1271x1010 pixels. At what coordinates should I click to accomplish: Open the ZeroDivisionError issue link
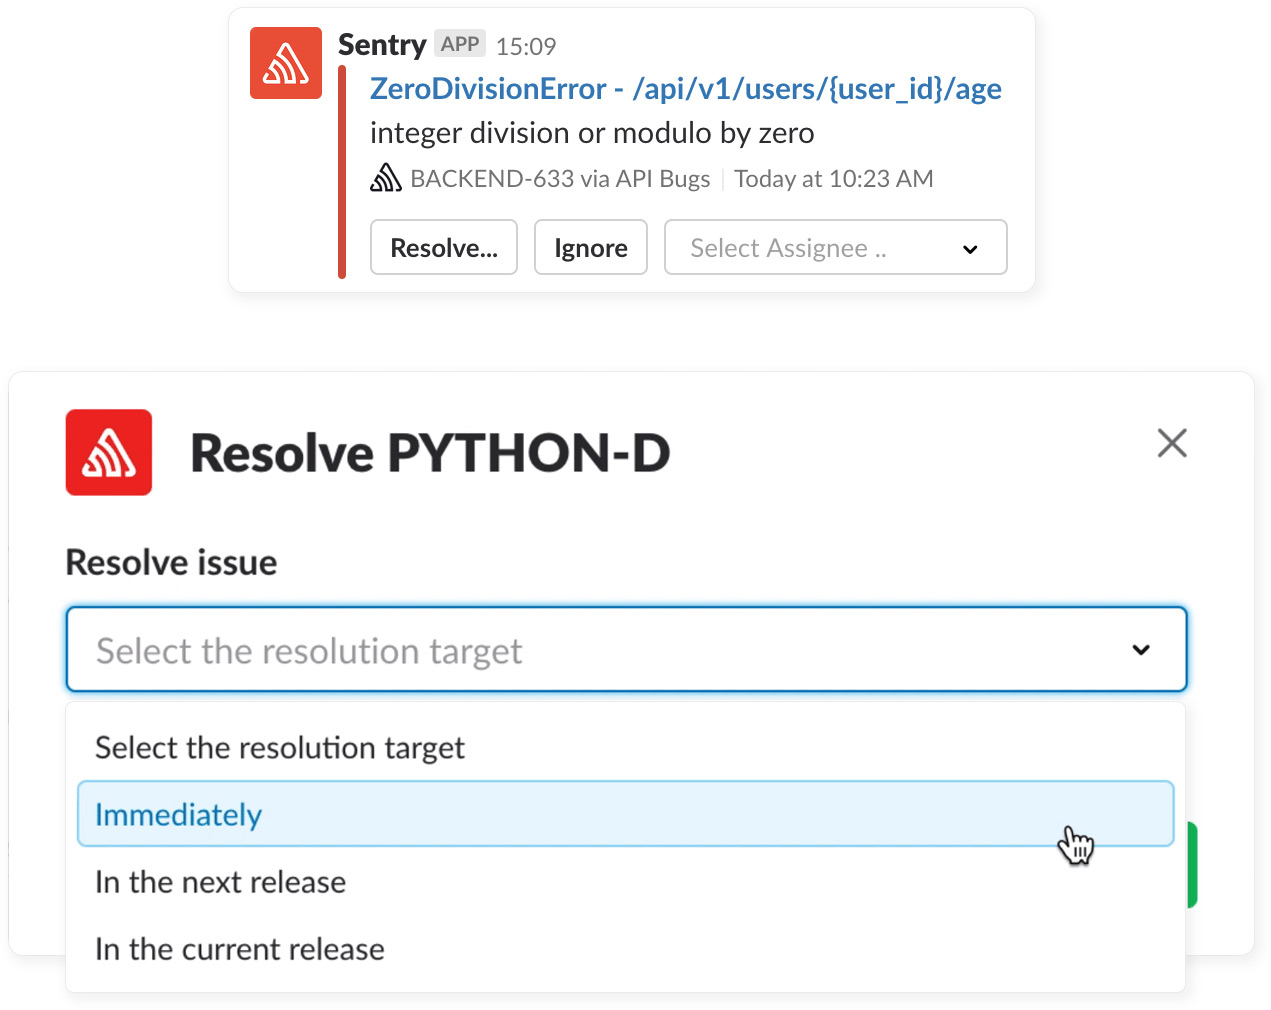[x=686, y=89]
